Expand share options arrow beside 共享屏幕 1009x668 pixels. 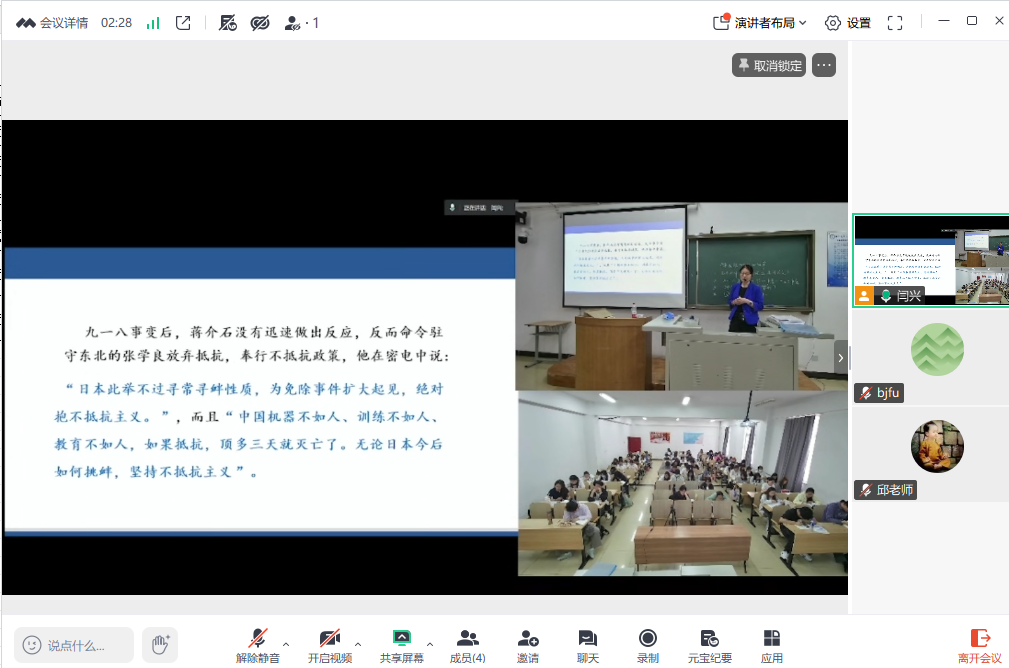430,644
